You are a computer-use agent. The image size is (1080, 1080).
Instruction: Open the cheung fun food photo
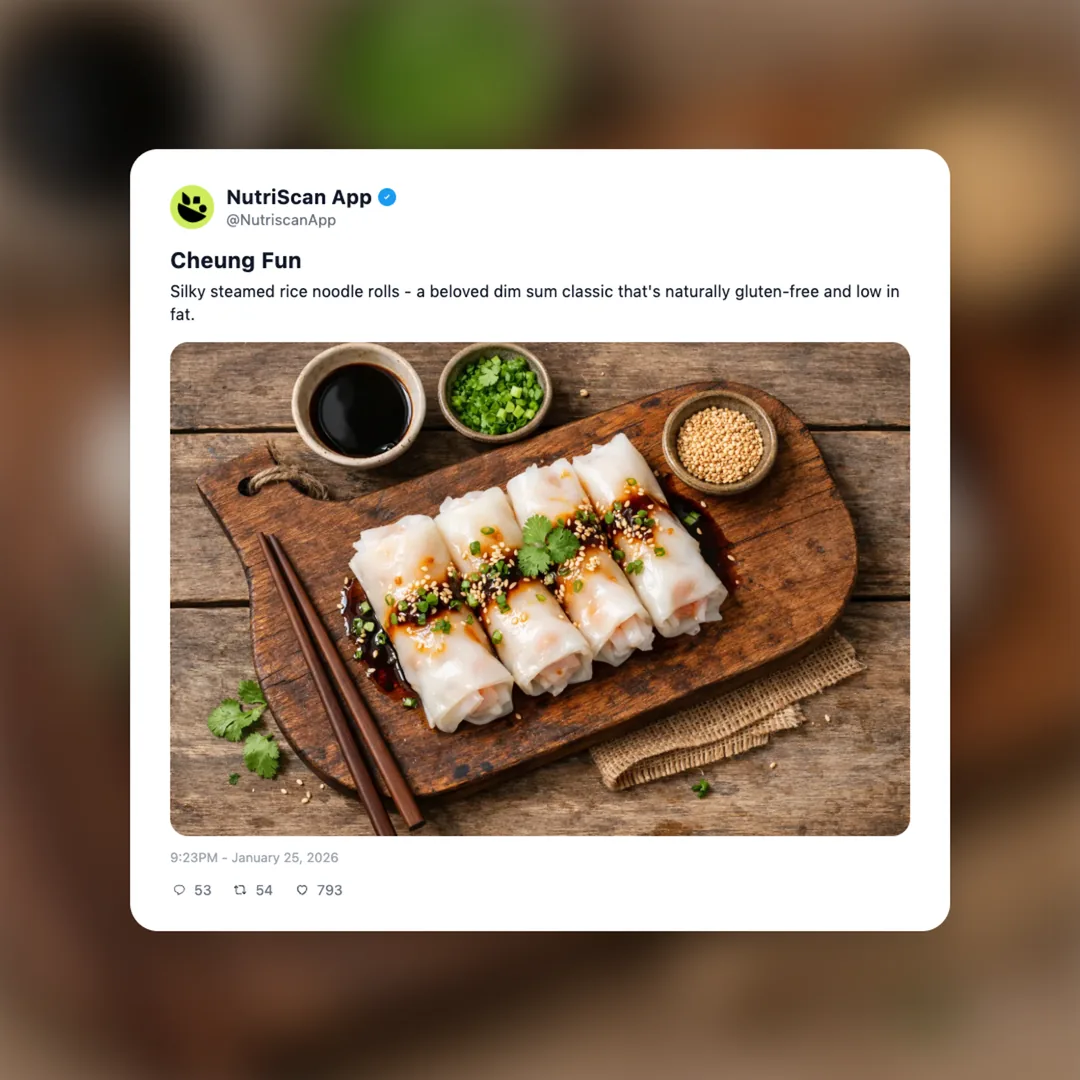pyautogui.click(x=540, y=589)
